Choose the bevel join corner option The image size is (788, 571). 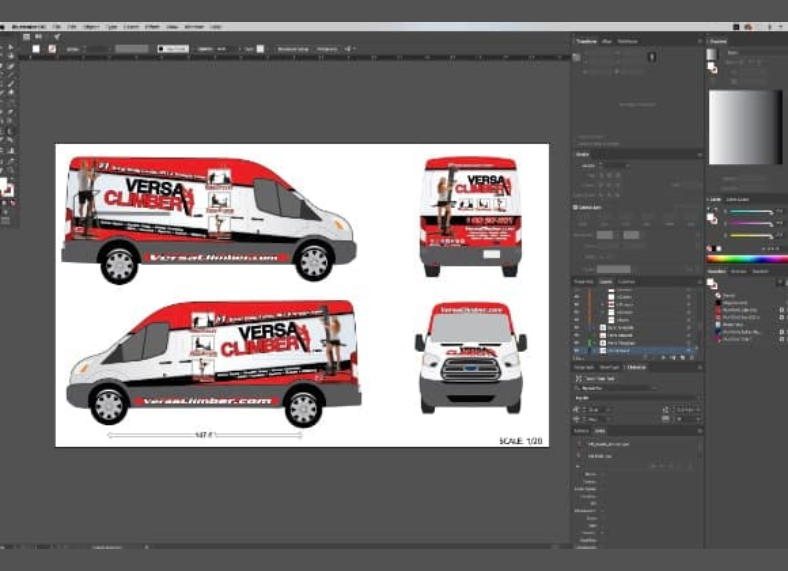tap(618, 185)
